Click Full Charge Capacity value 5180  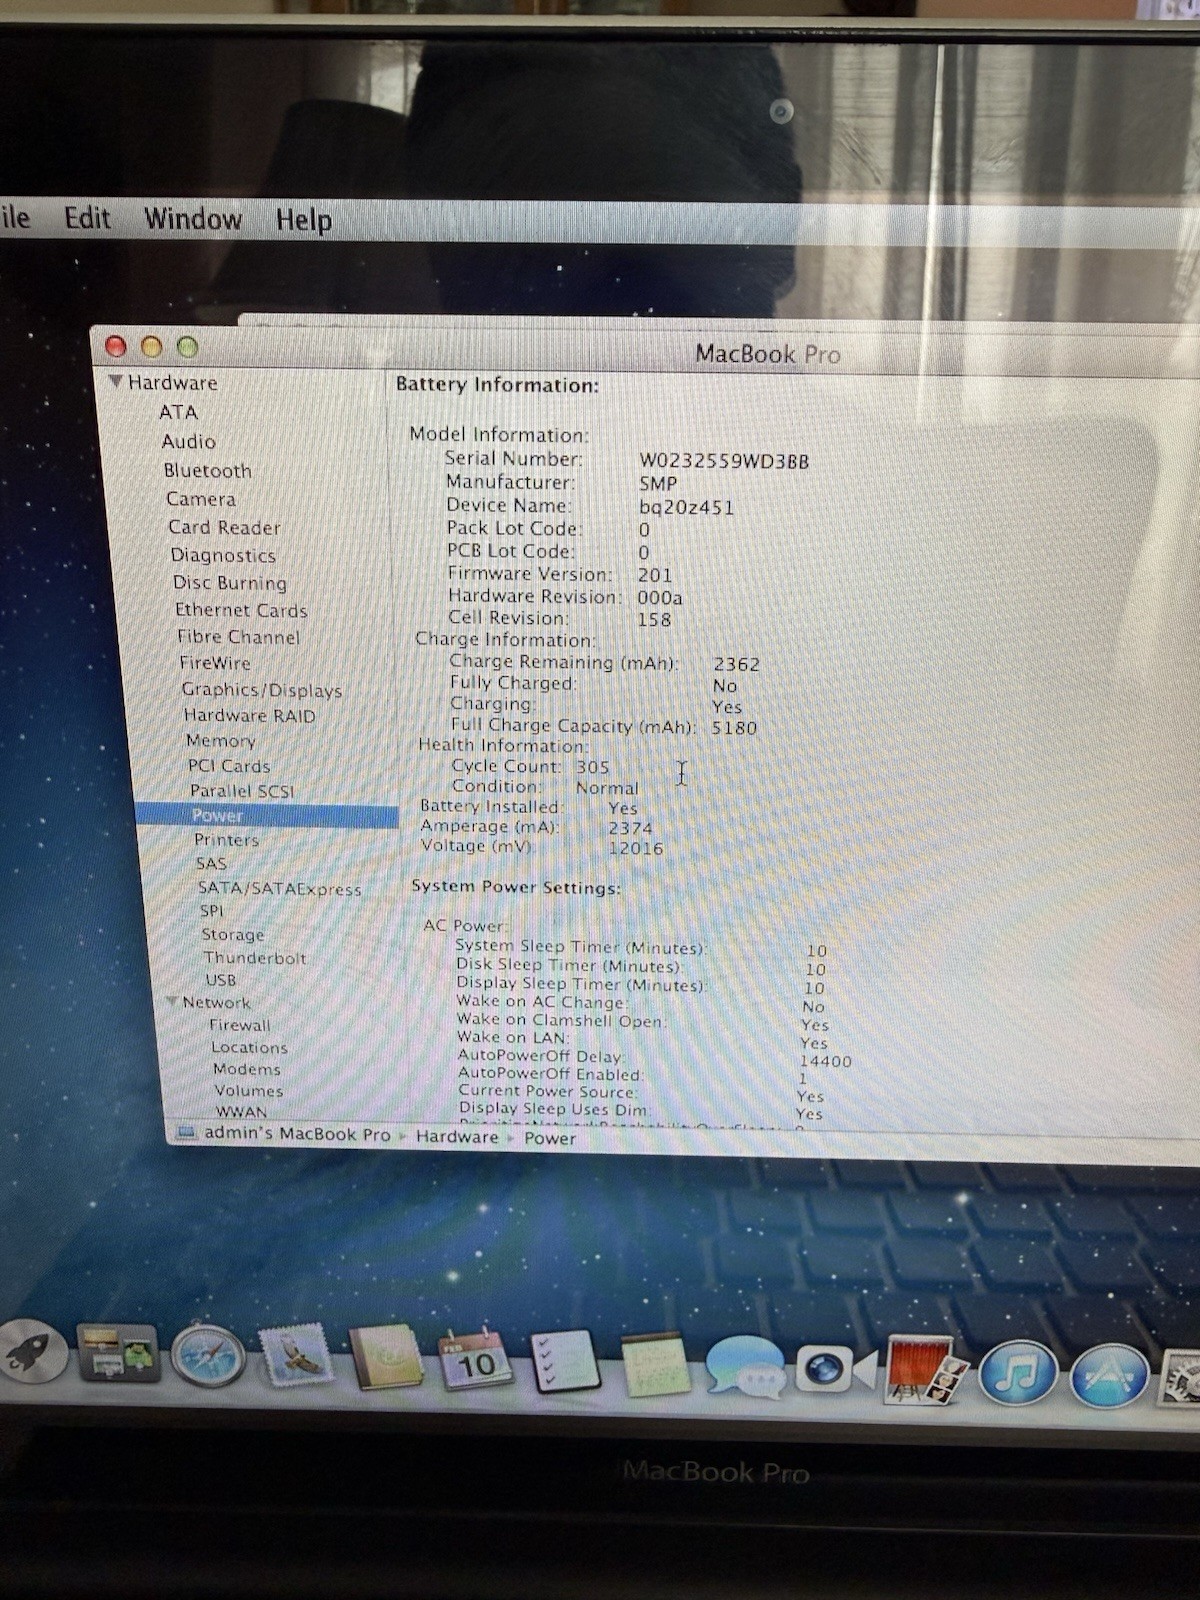coord(734,728)
